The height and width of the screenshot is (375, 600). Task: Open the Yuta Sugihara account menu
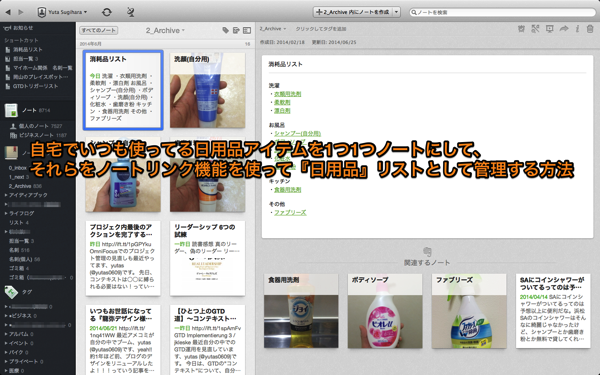click(62, 12)
